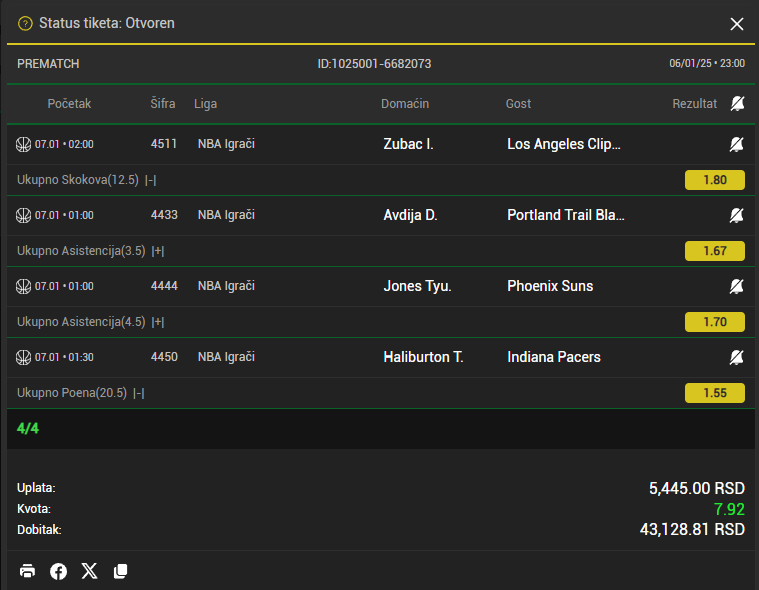Click the 1.67 odds button

(x=714, y=251)
